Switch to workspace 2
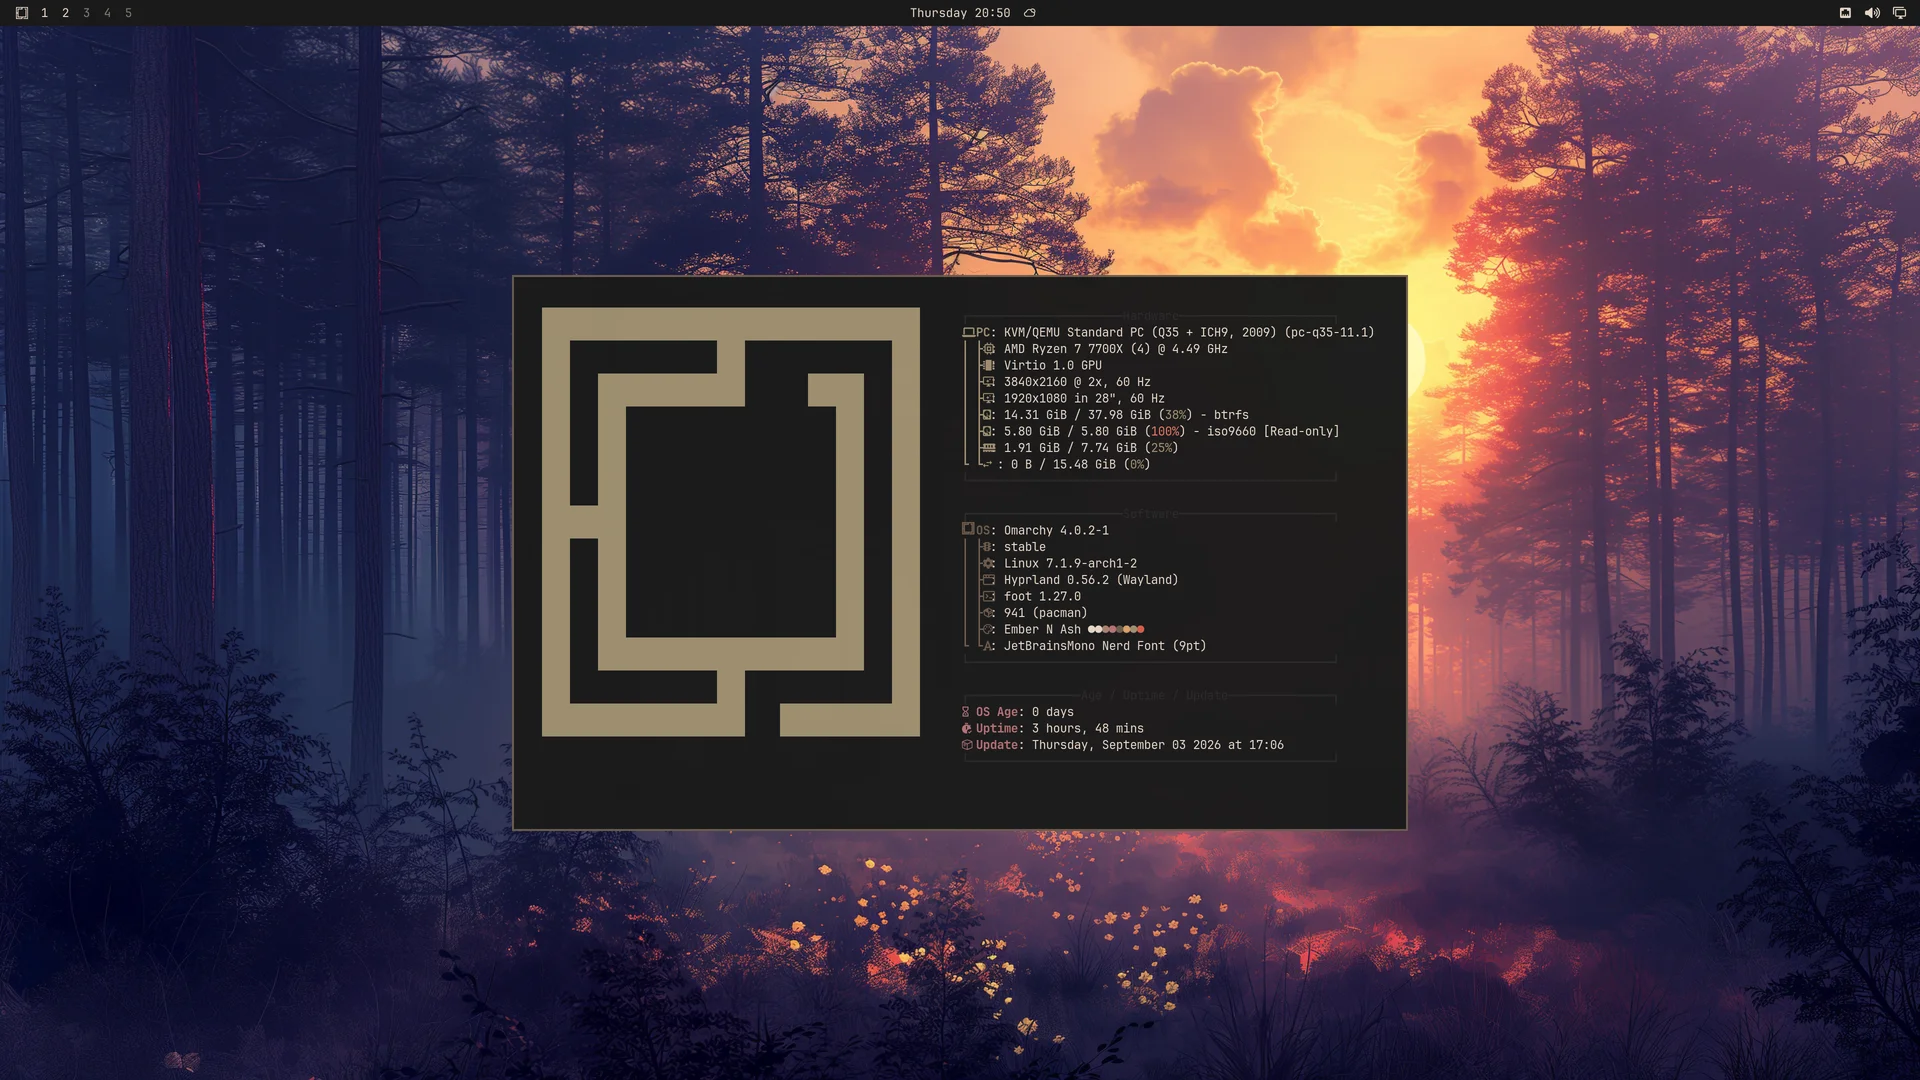Image resolution: width=1920 pixels, height=1080 pixels. [x=65, y=13]
